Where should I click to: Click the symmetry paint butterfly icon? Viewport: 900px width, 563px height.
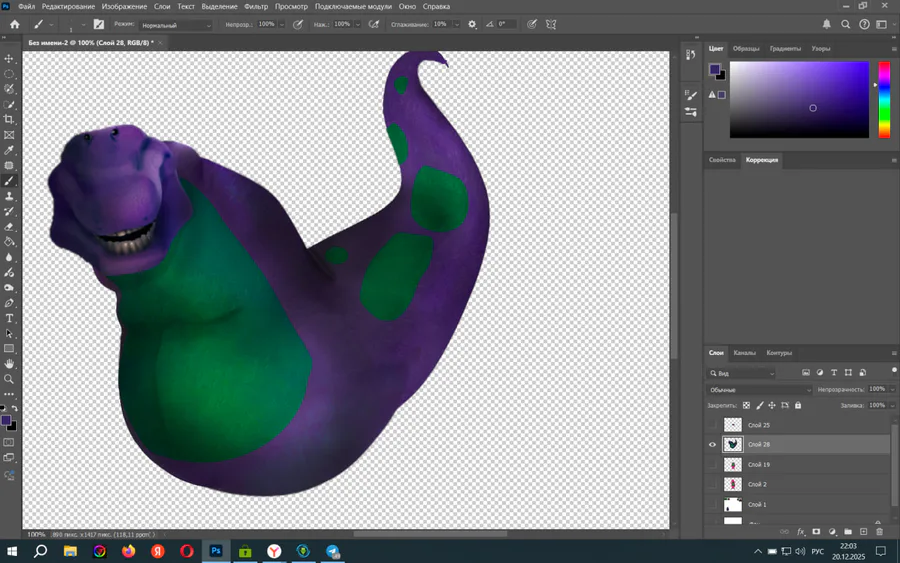point(551,24)
